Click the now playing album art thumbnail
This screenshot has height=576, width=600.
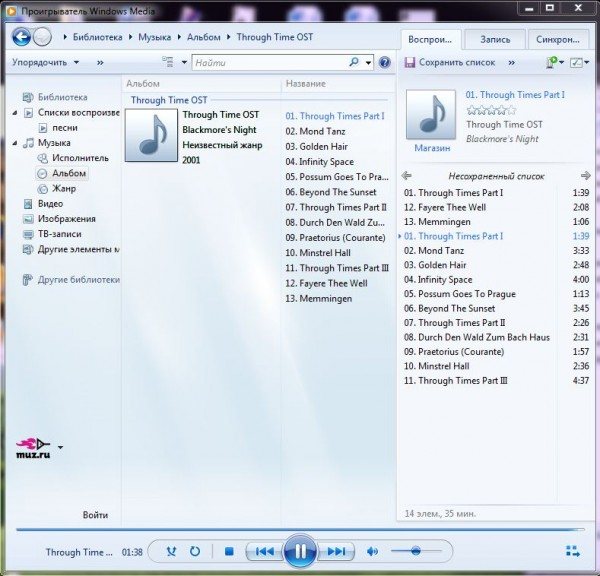point(431,114)
